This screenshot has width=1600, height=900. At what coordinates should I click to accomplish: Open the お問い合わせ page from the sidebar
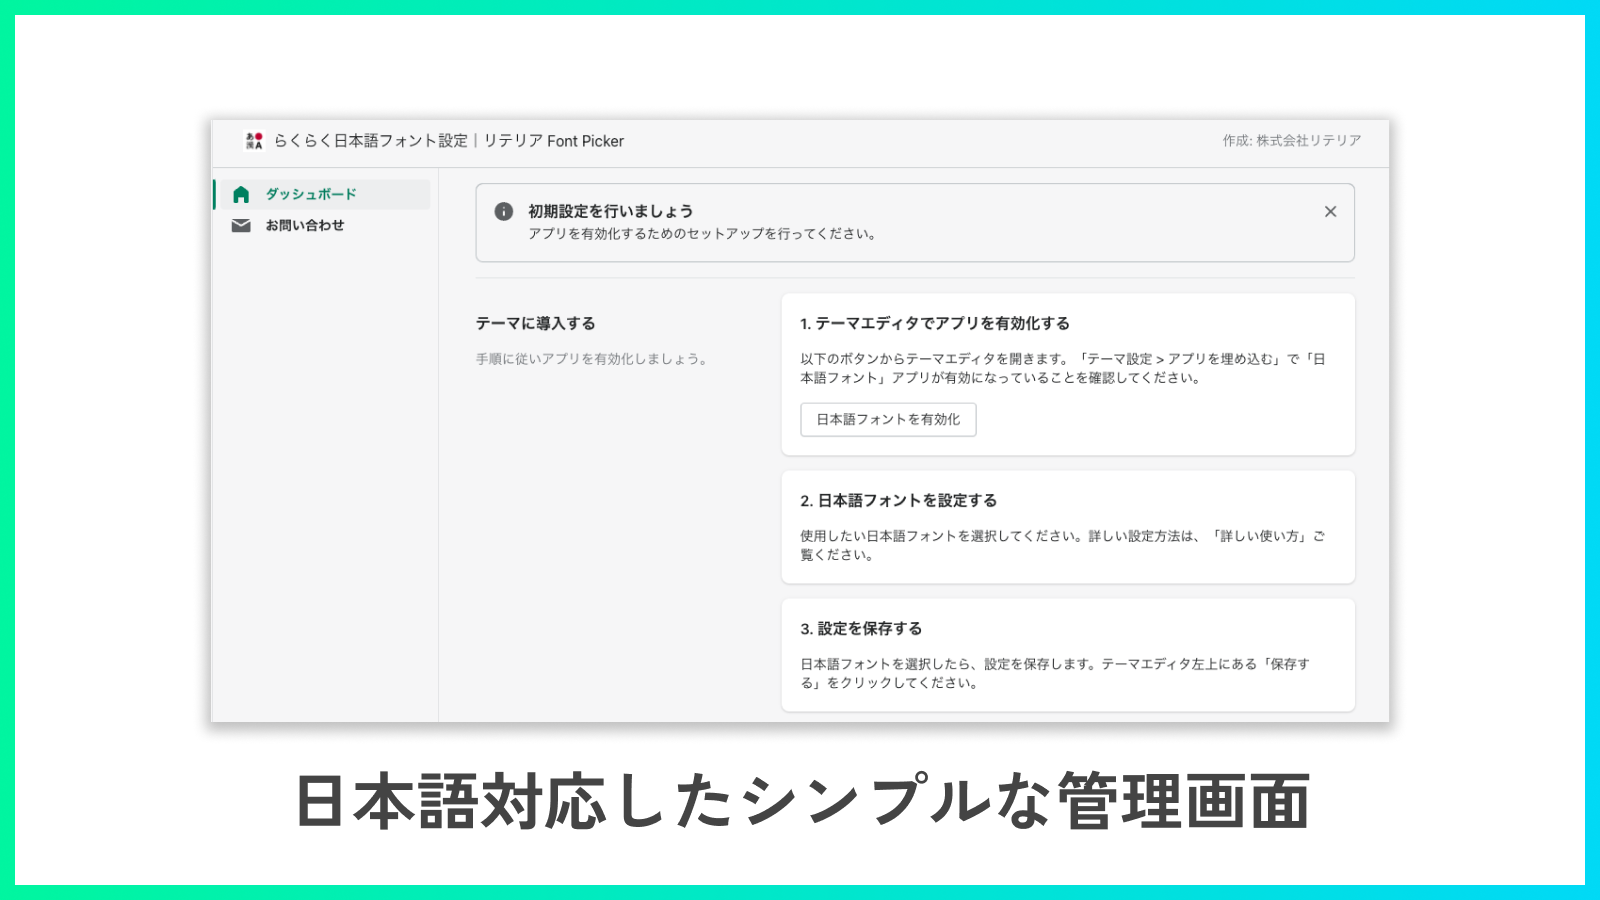[303, 225]
